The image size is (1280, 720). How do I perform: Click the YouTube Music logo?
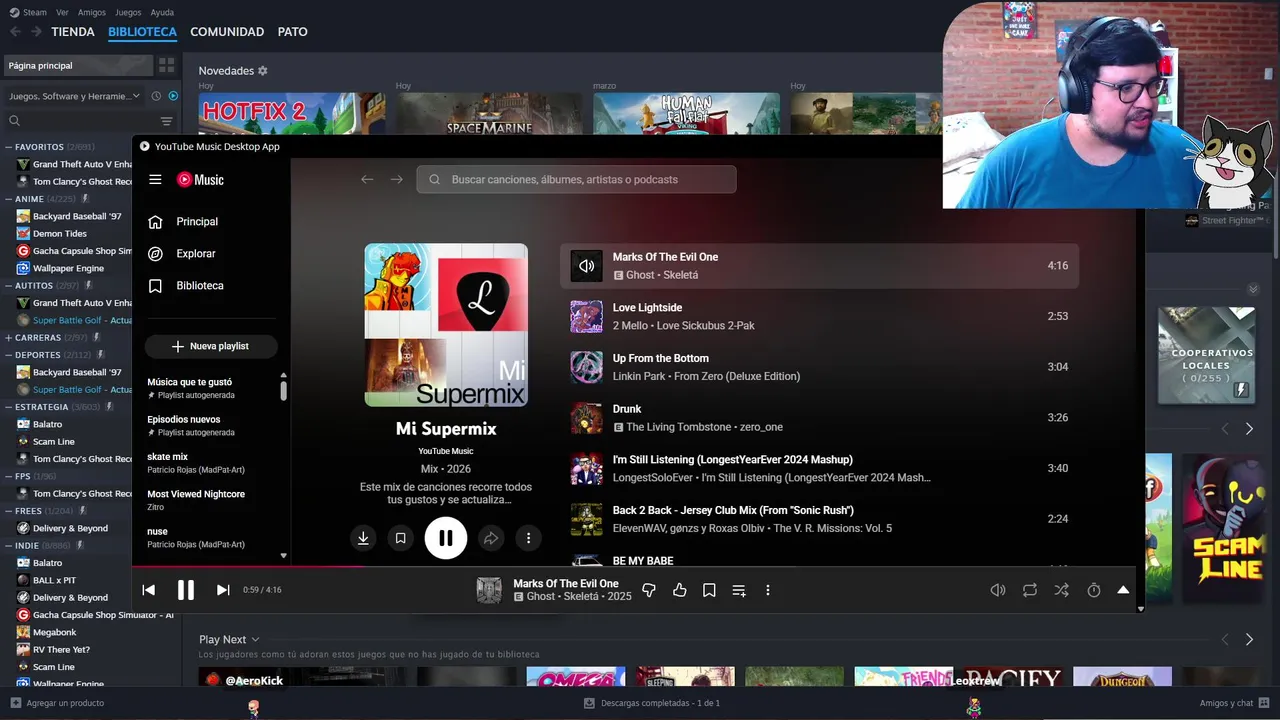click(200, 180)
